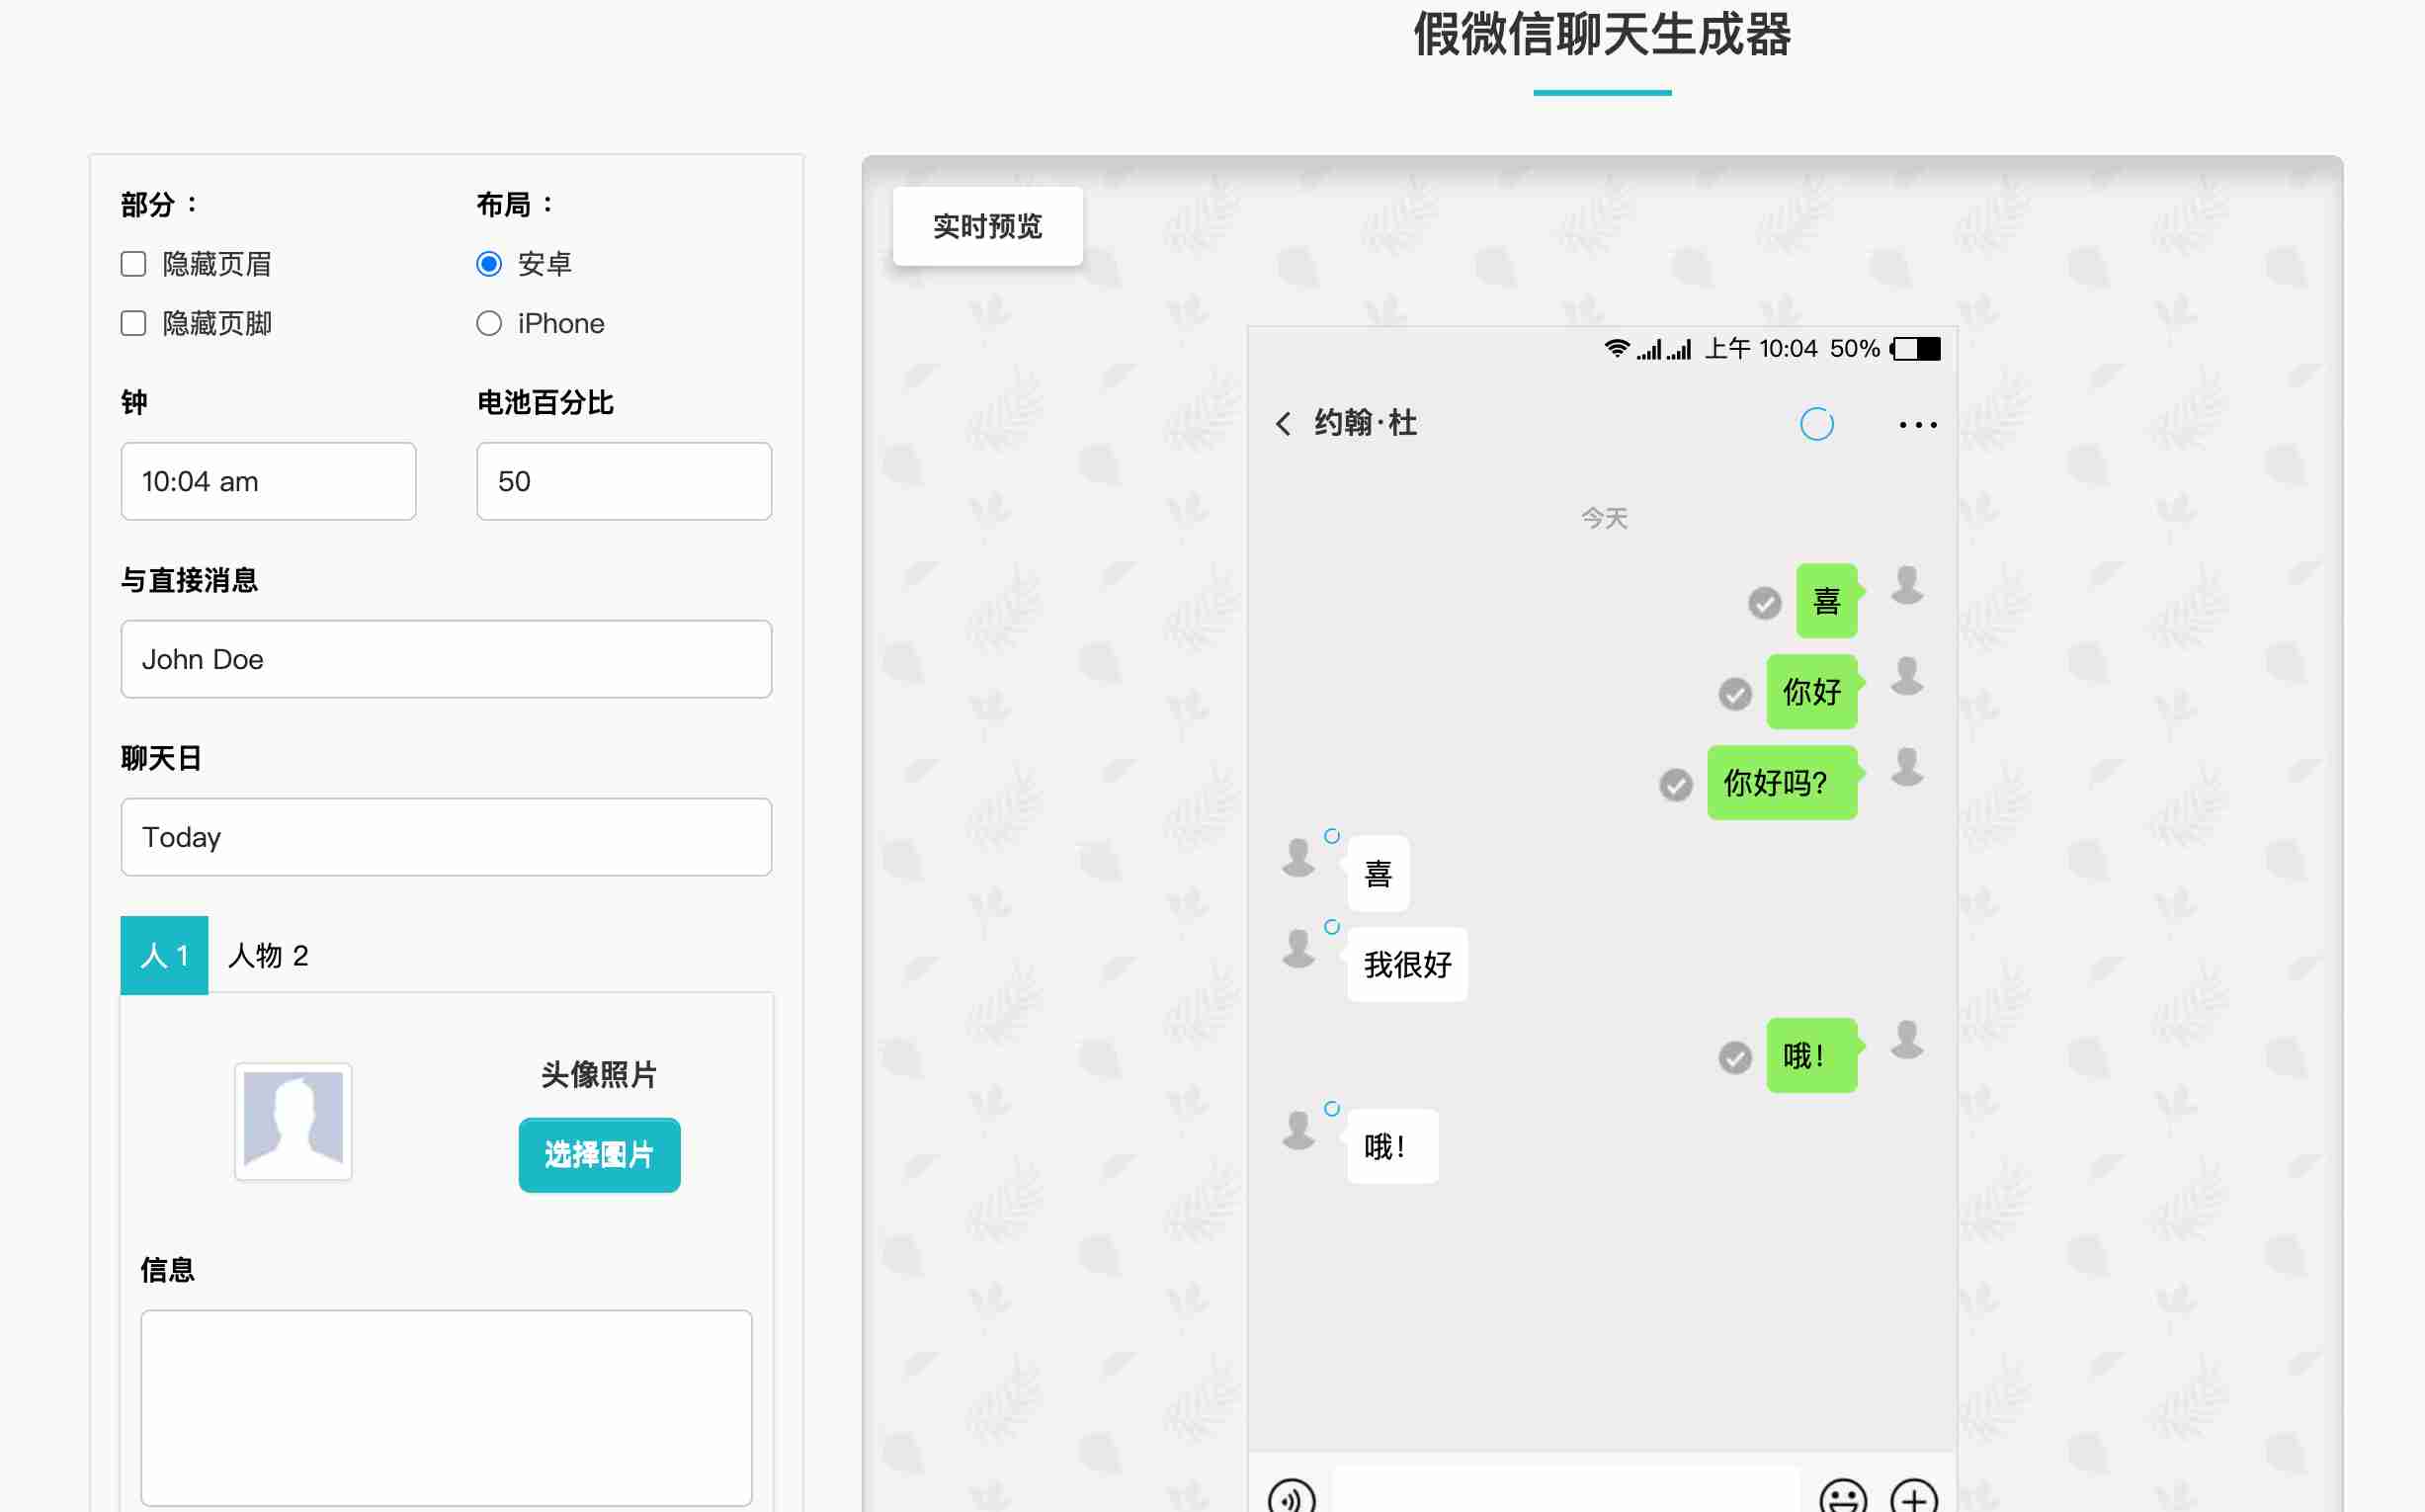Viewport: 2425px width, 1512px height.
Task: Click the read checkmark beside 你好吗? message
Action: click(x=1676, y=785)
